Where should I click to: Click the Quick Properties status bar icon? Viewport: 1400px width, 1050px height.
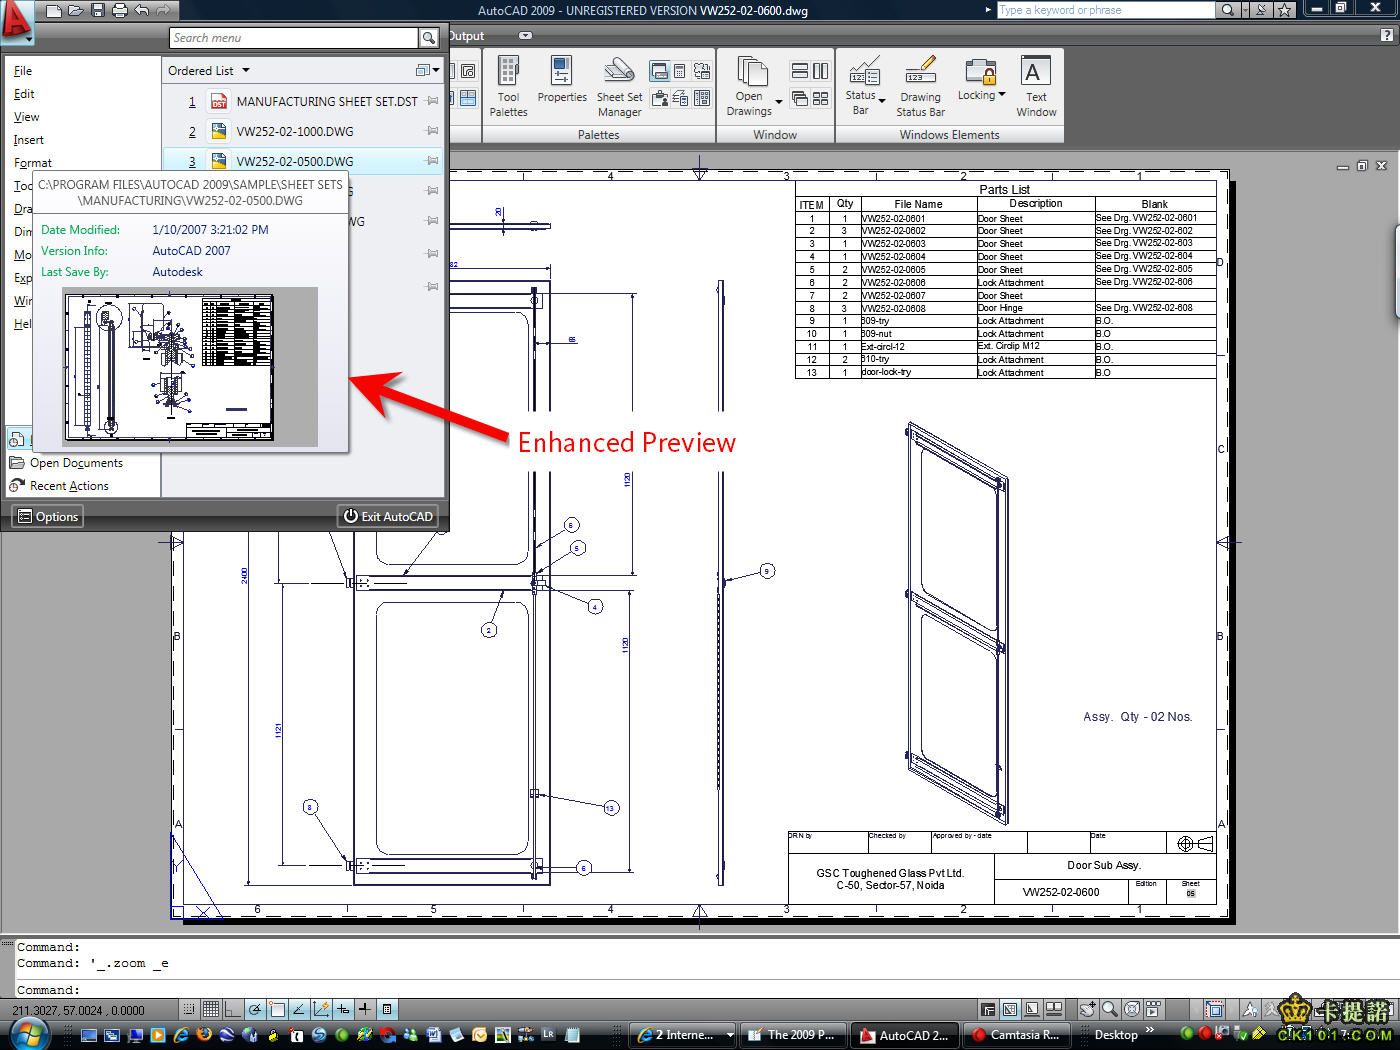[387, 1009]
